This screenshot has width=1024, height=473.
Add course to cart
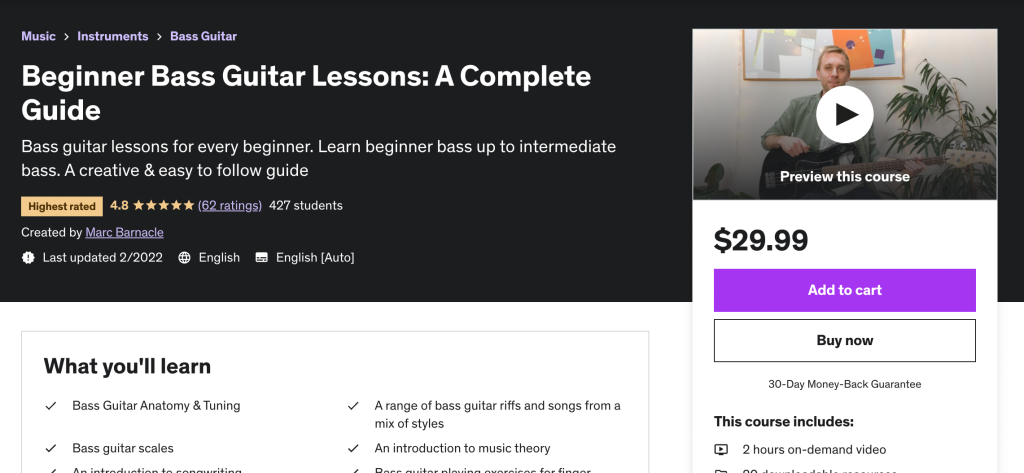tap(844, 290)
